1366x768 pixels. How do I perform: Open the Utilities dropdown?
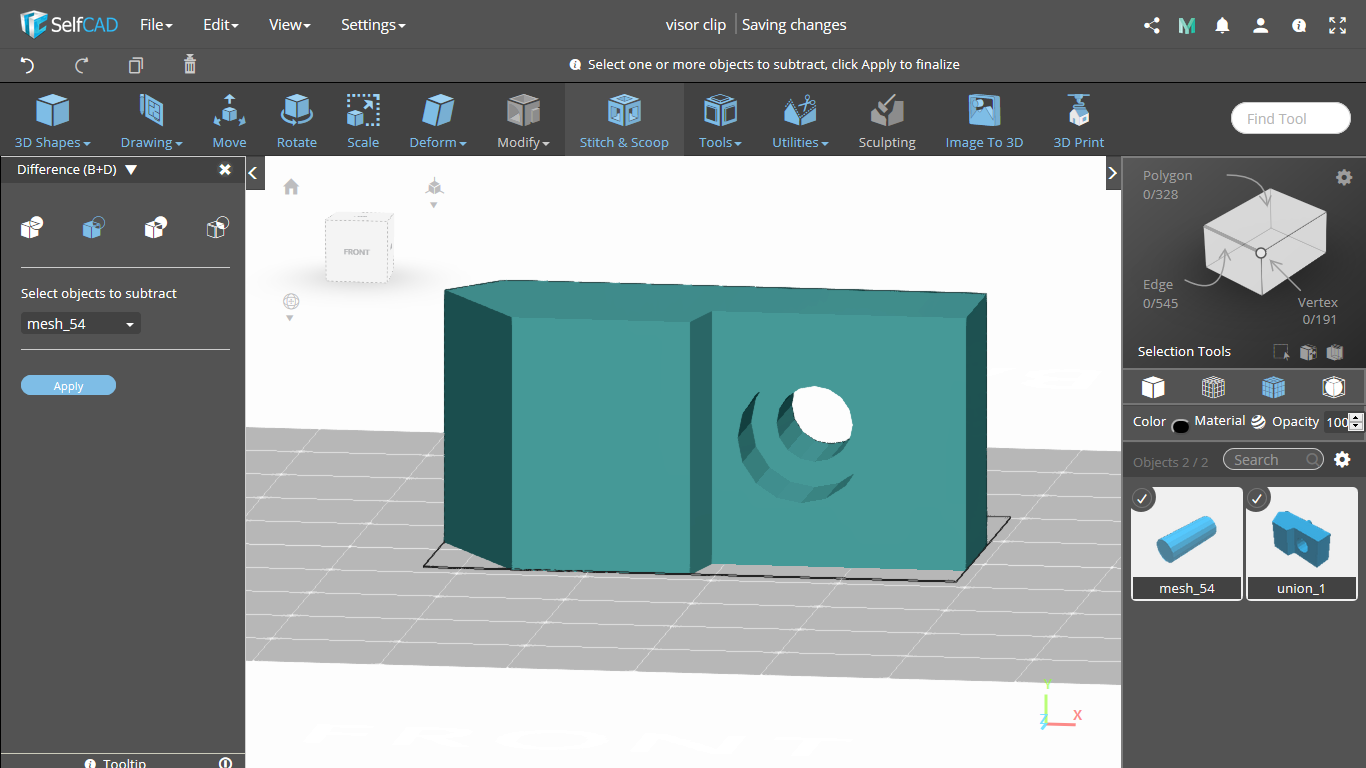click(x=800, y=120)
